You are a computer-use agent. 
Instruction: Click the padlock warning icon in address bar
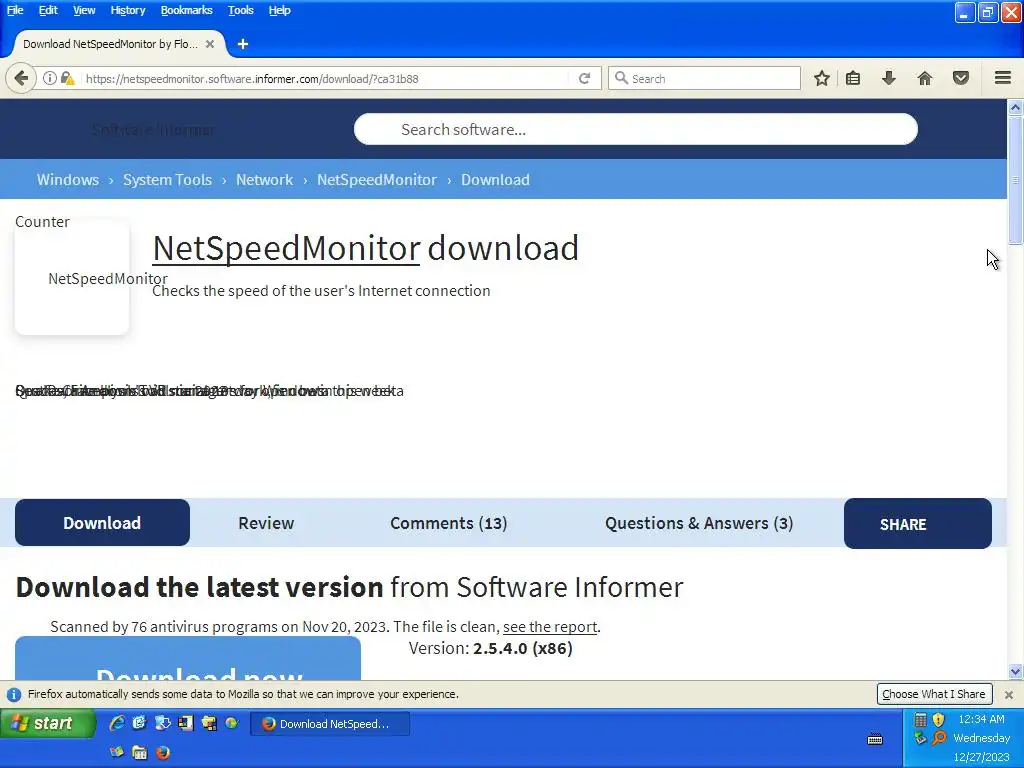(67, 78)
